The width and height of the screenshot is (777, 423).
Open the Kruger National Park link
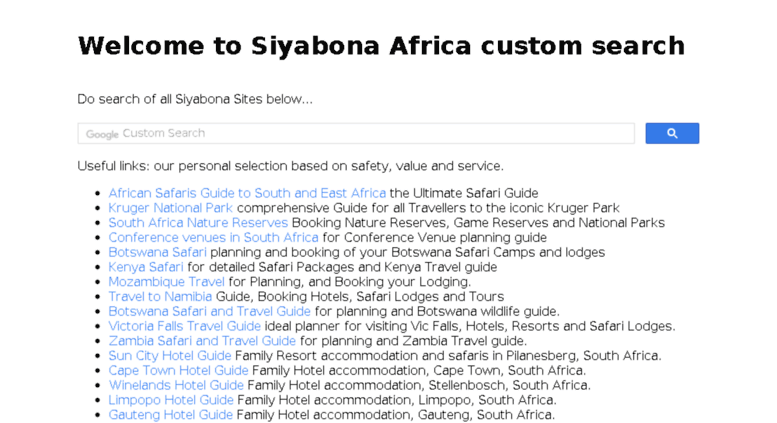[x=170, y=208]
